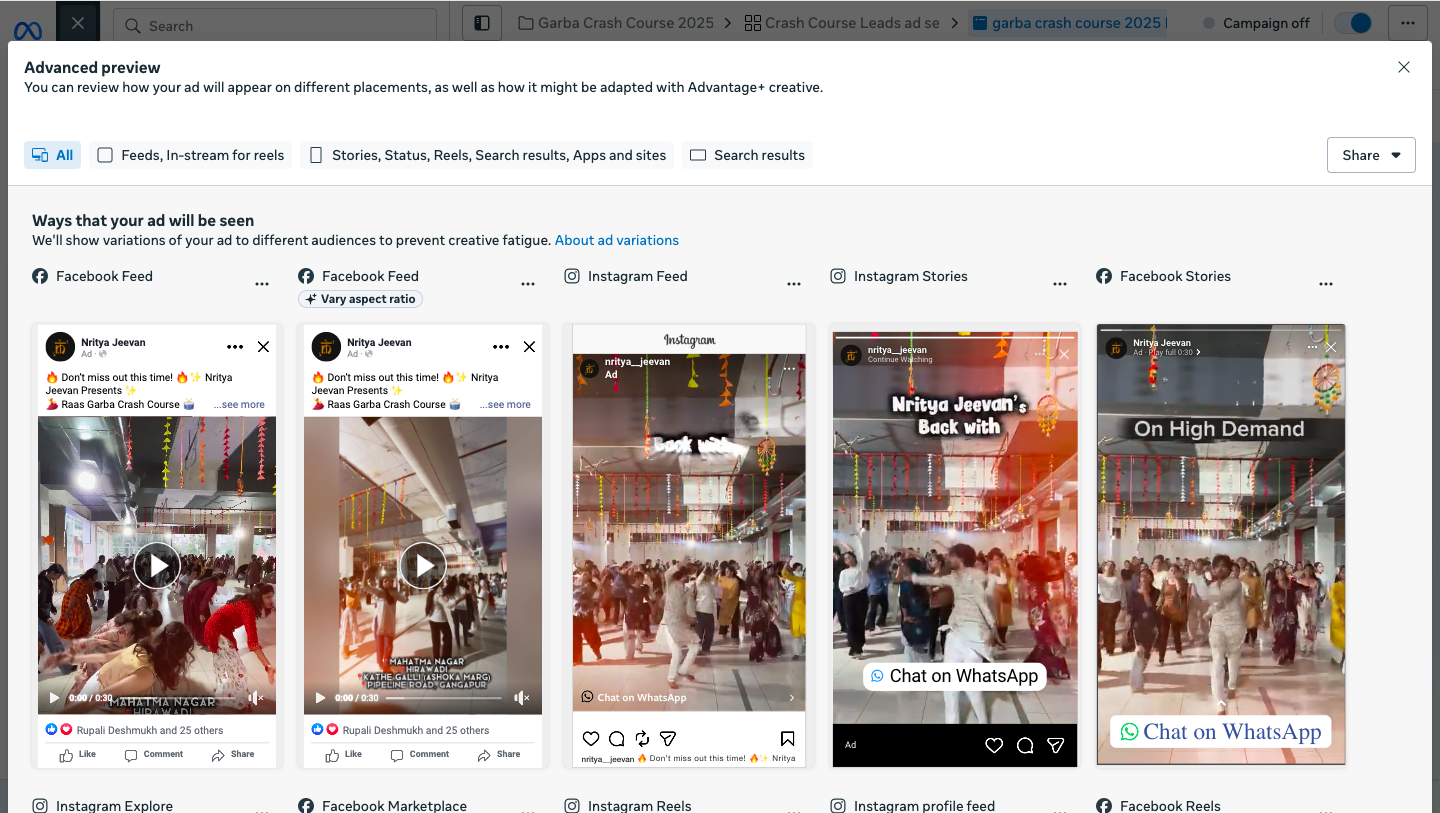
Task: Toggle the Campaign off switch
Action: [1354, 23]
